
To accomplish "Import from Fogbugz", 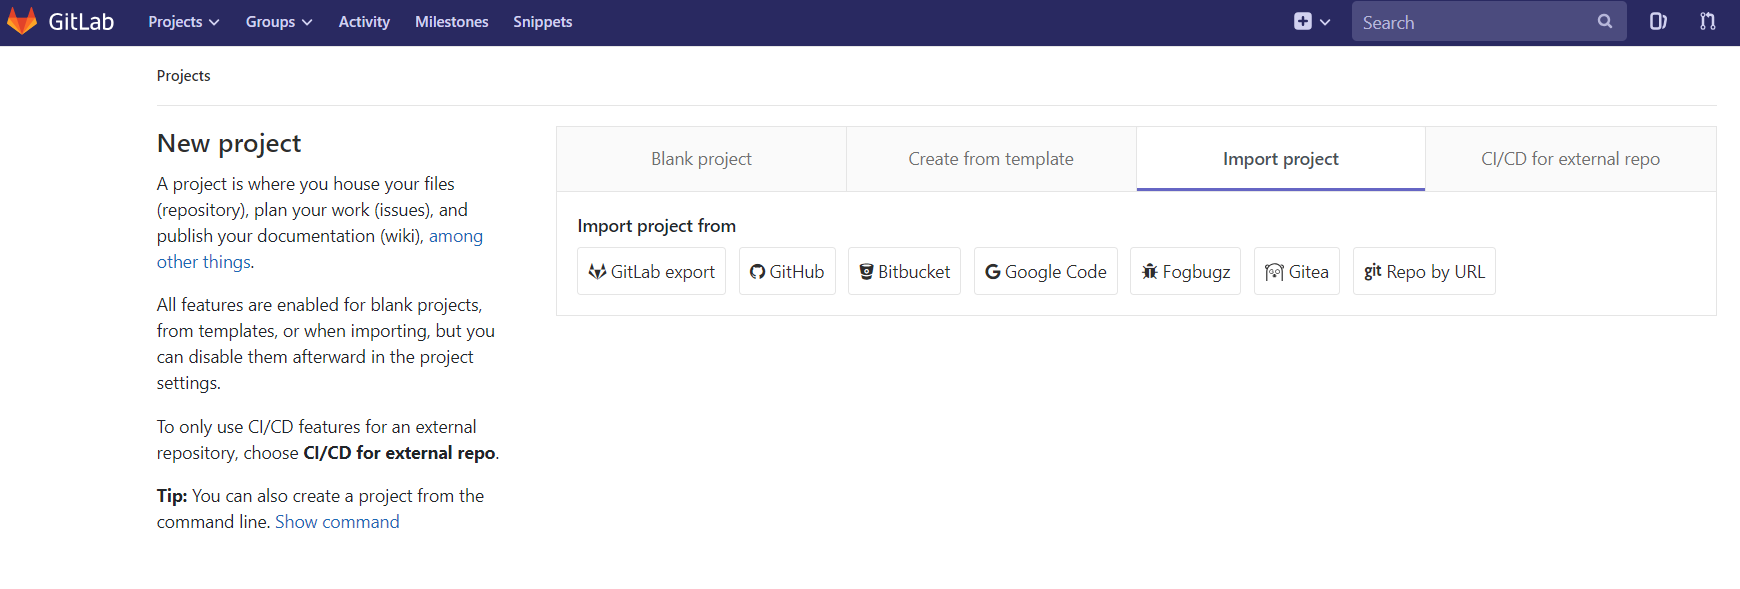I will tap(1185, 271).
